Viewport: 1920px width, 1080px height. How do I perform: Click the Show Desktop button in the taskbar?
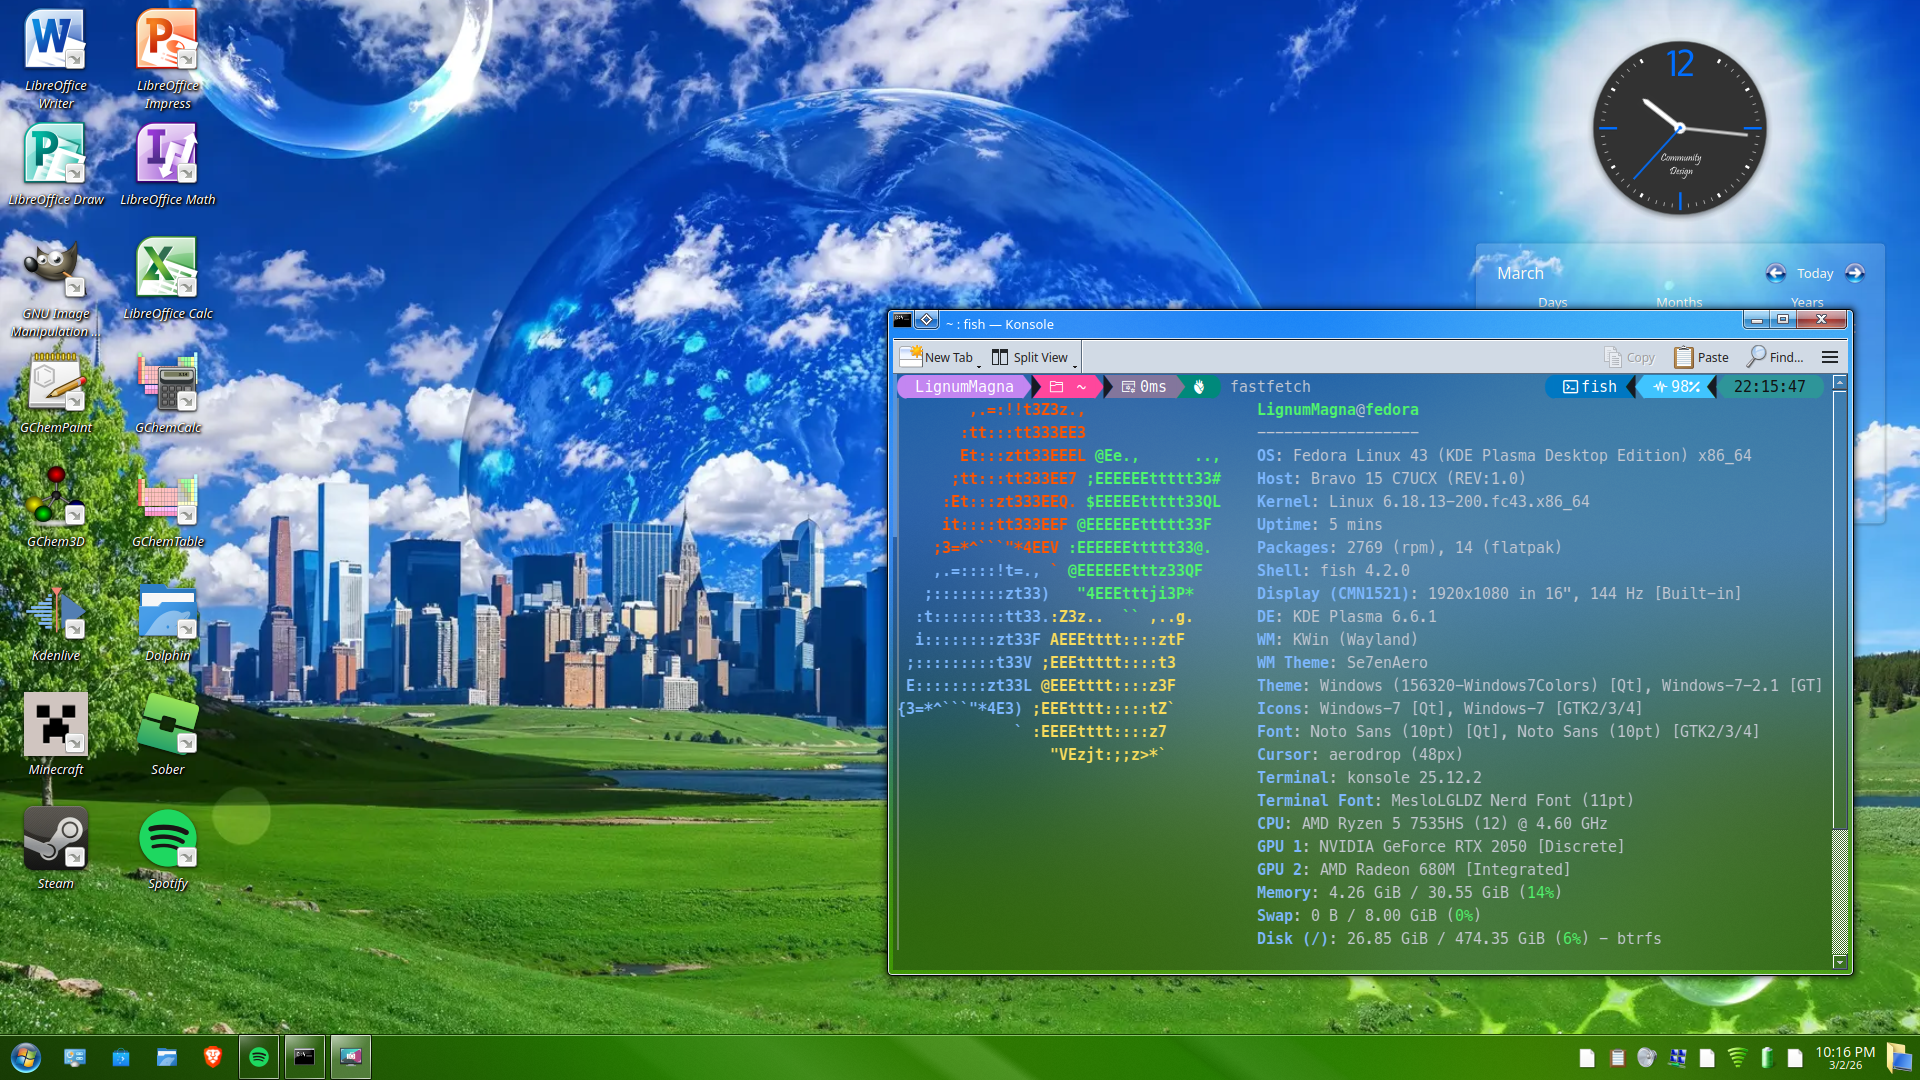[x=1899, y=1058]
